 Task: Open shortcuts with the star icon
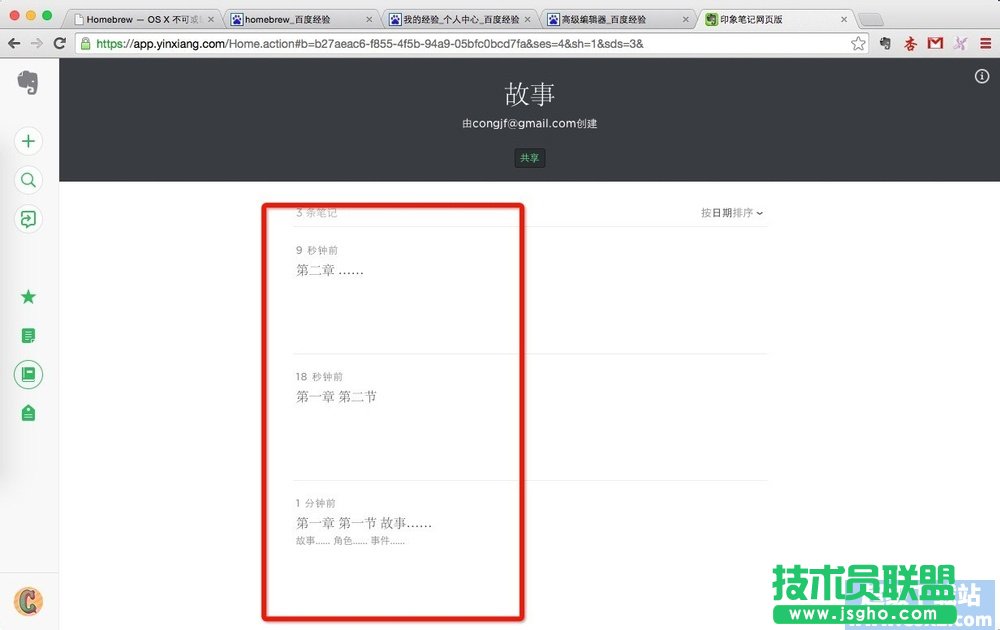28,297
